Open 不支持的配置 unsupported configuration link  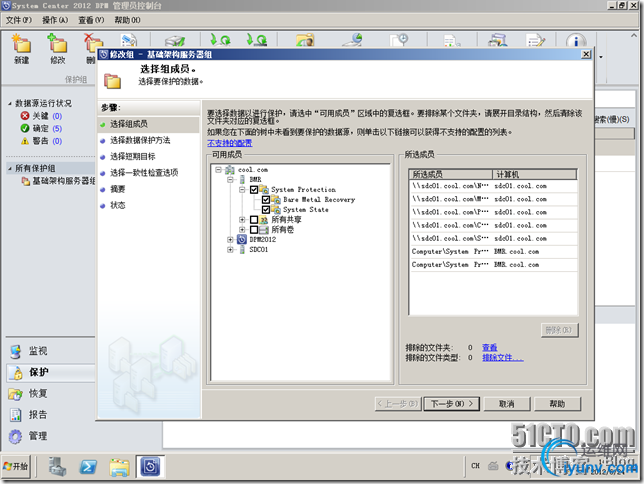(230, 143)
